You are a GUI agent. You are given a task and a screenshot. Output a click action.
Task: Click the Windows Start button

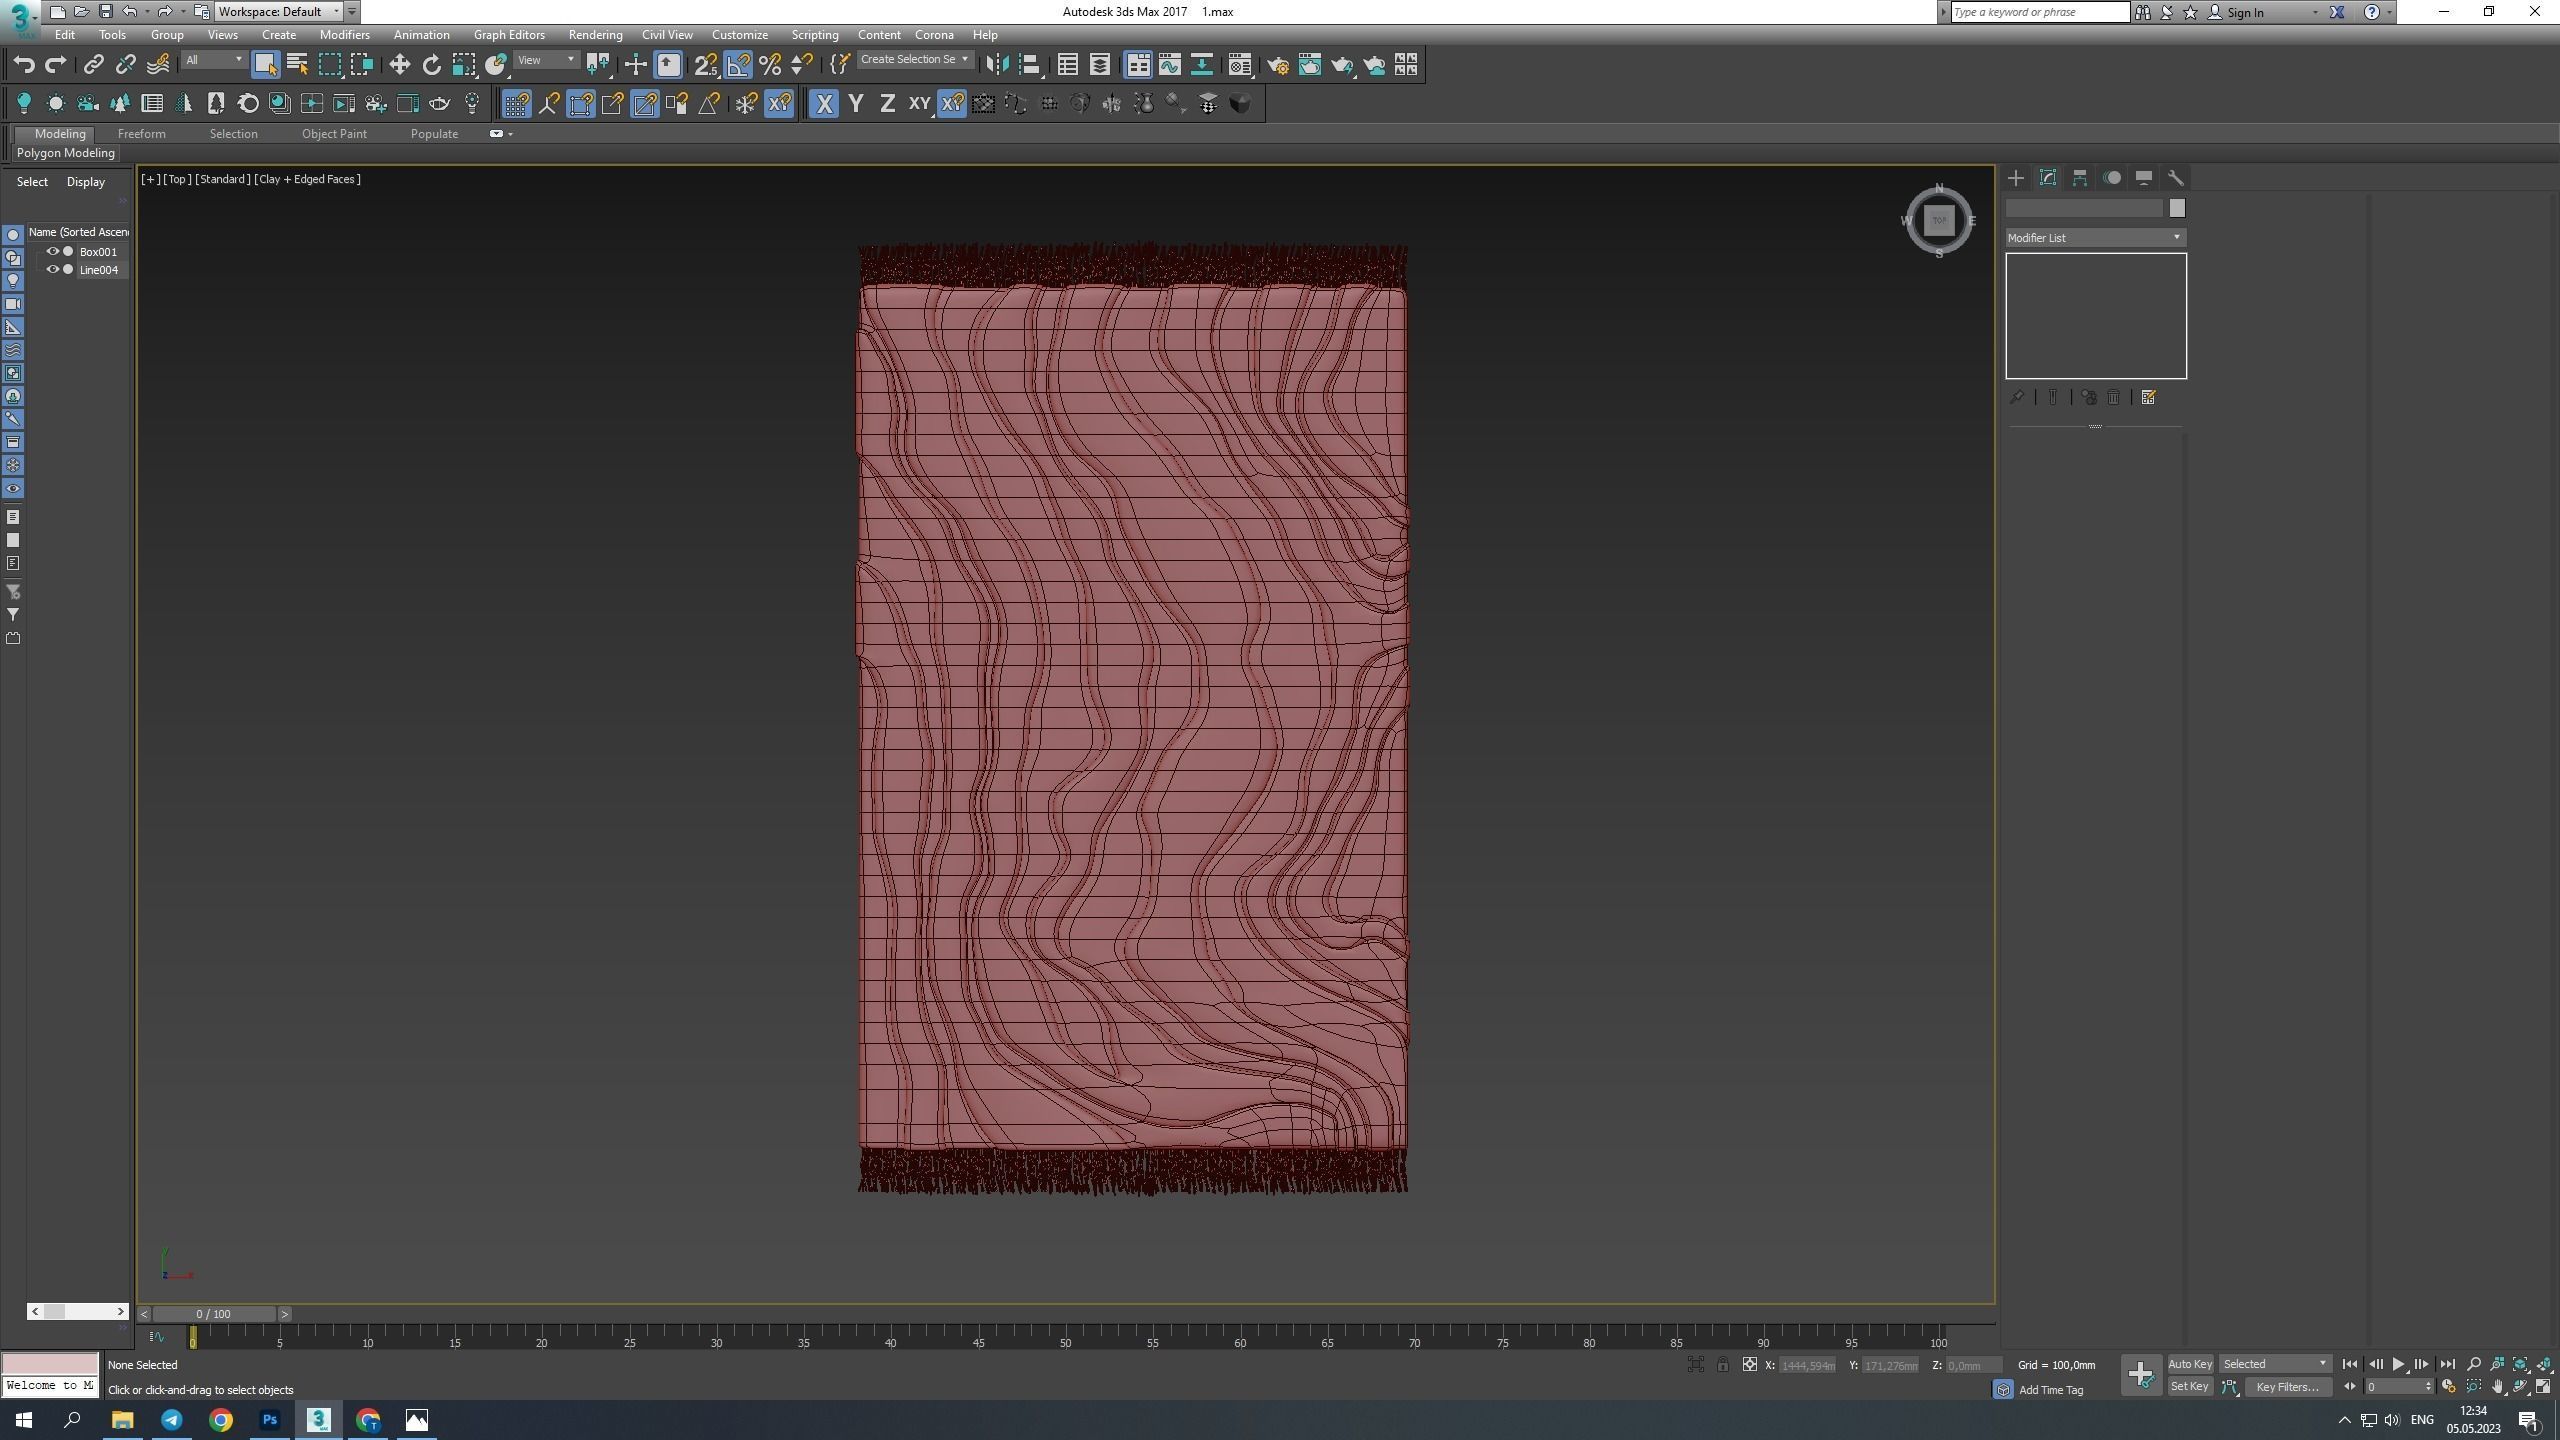pyautogui.click(x=24, y=1420)
